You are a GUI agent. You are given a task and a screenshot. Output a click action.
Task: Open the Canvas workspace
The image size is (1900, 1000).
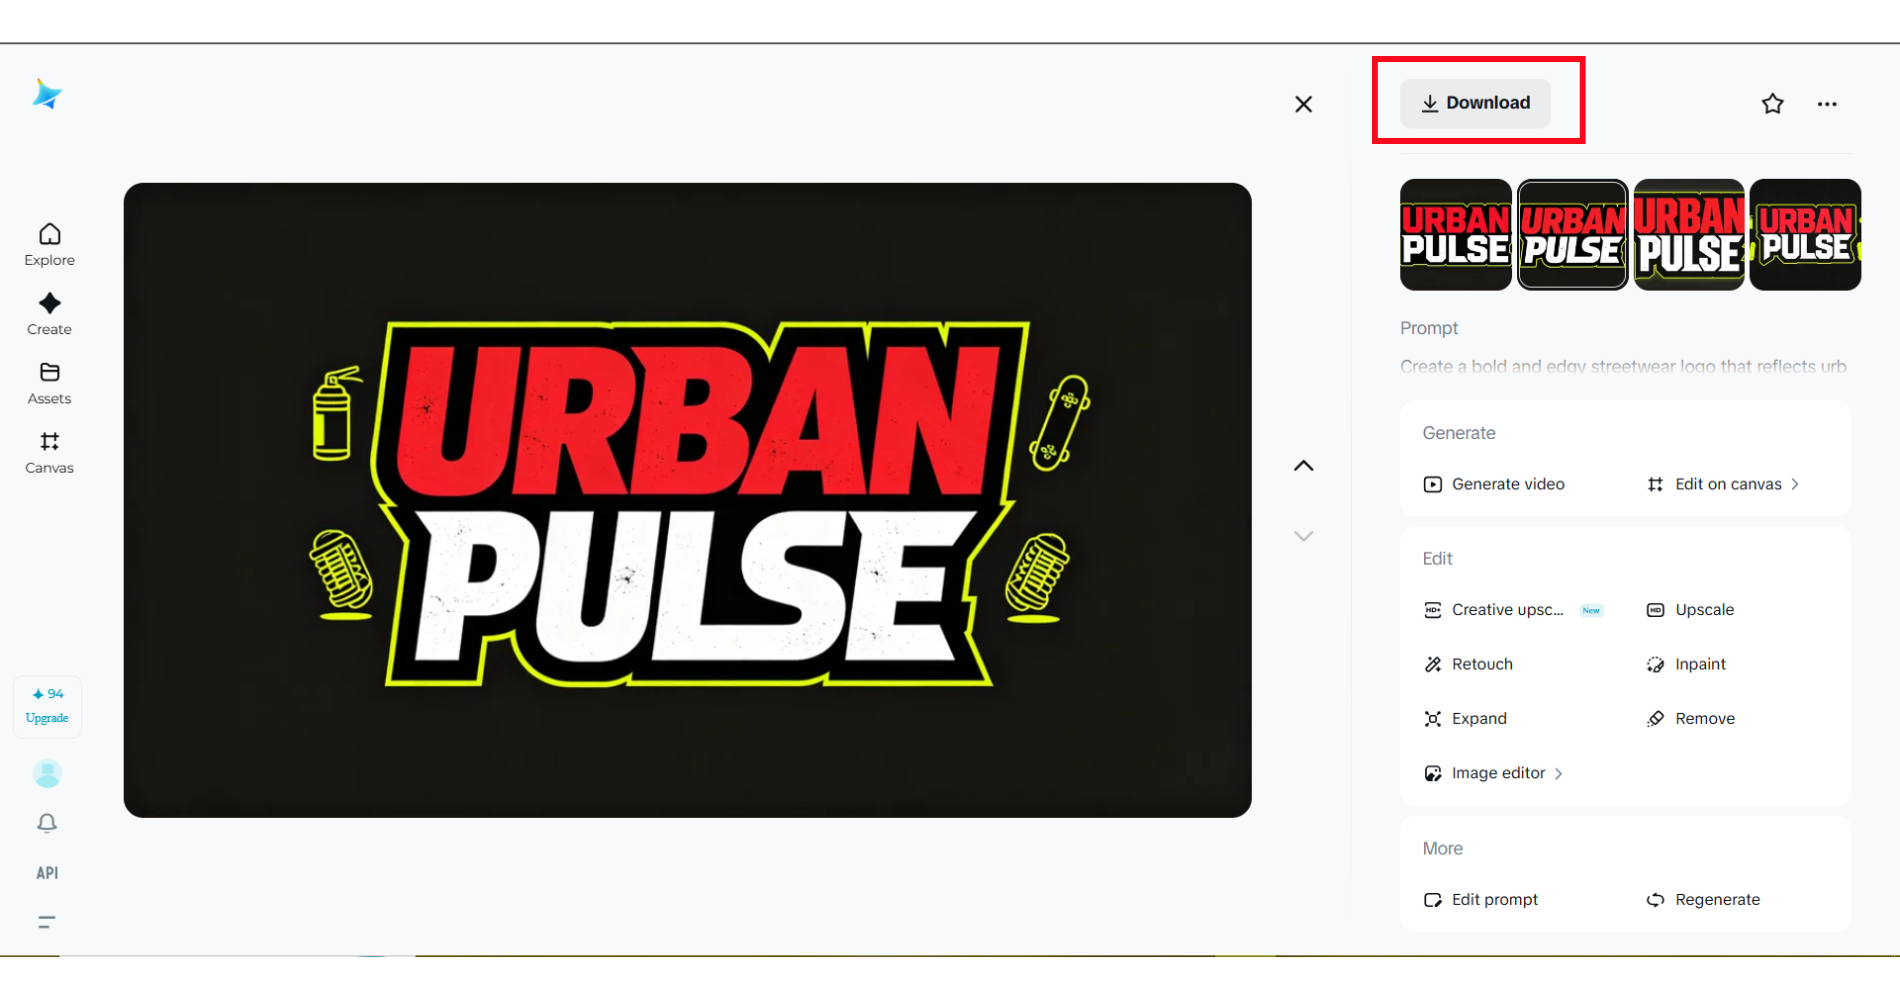pos(49,452)
